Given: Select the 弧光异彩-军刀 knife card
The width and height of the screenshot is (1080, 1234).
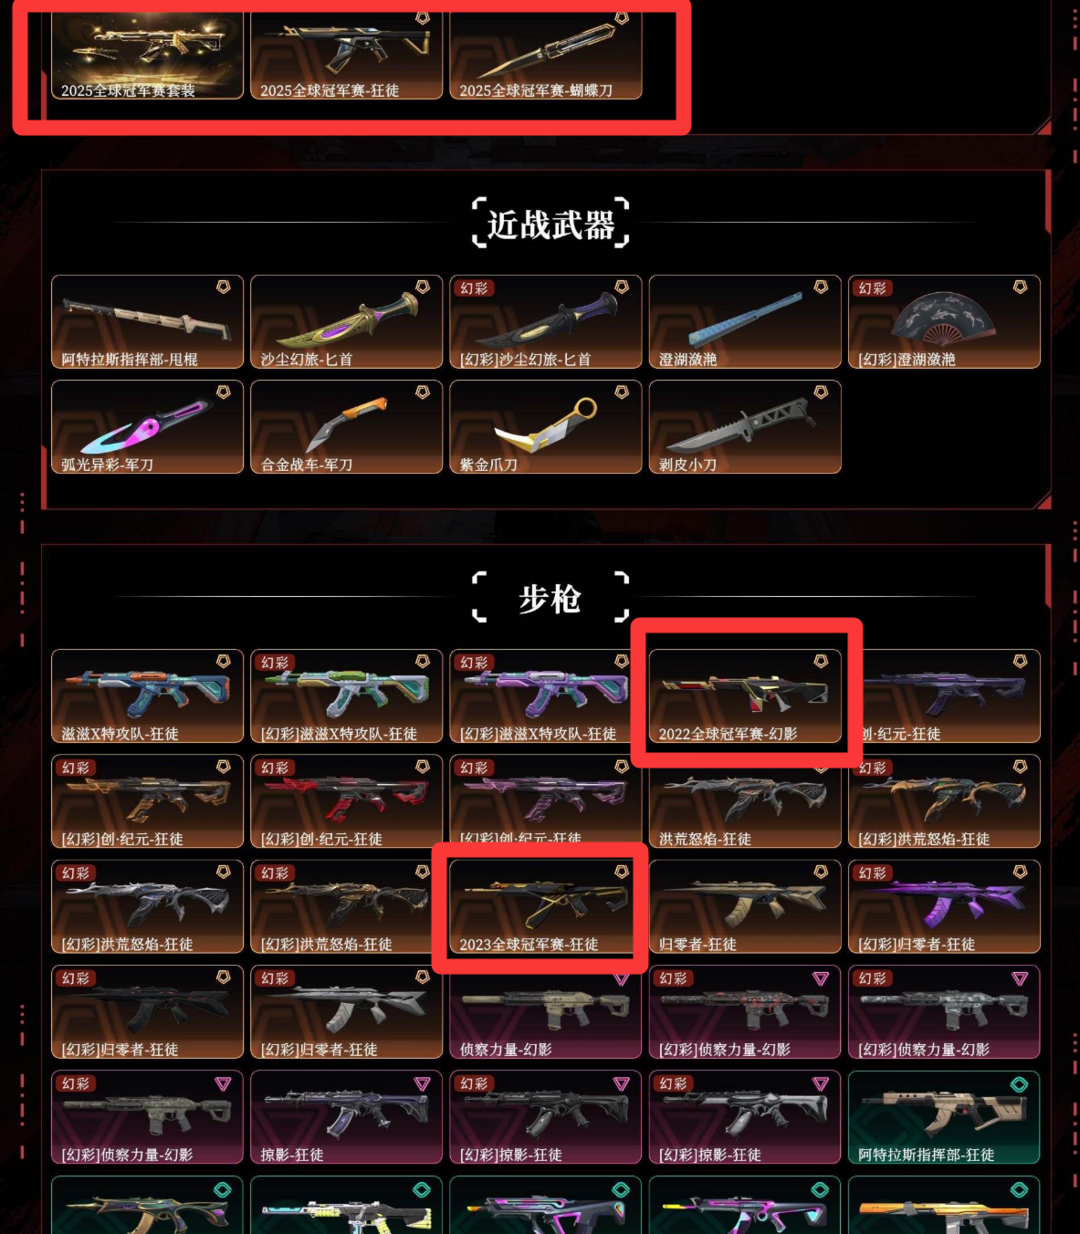Looking at the screenshot, I should click(147, 427).
